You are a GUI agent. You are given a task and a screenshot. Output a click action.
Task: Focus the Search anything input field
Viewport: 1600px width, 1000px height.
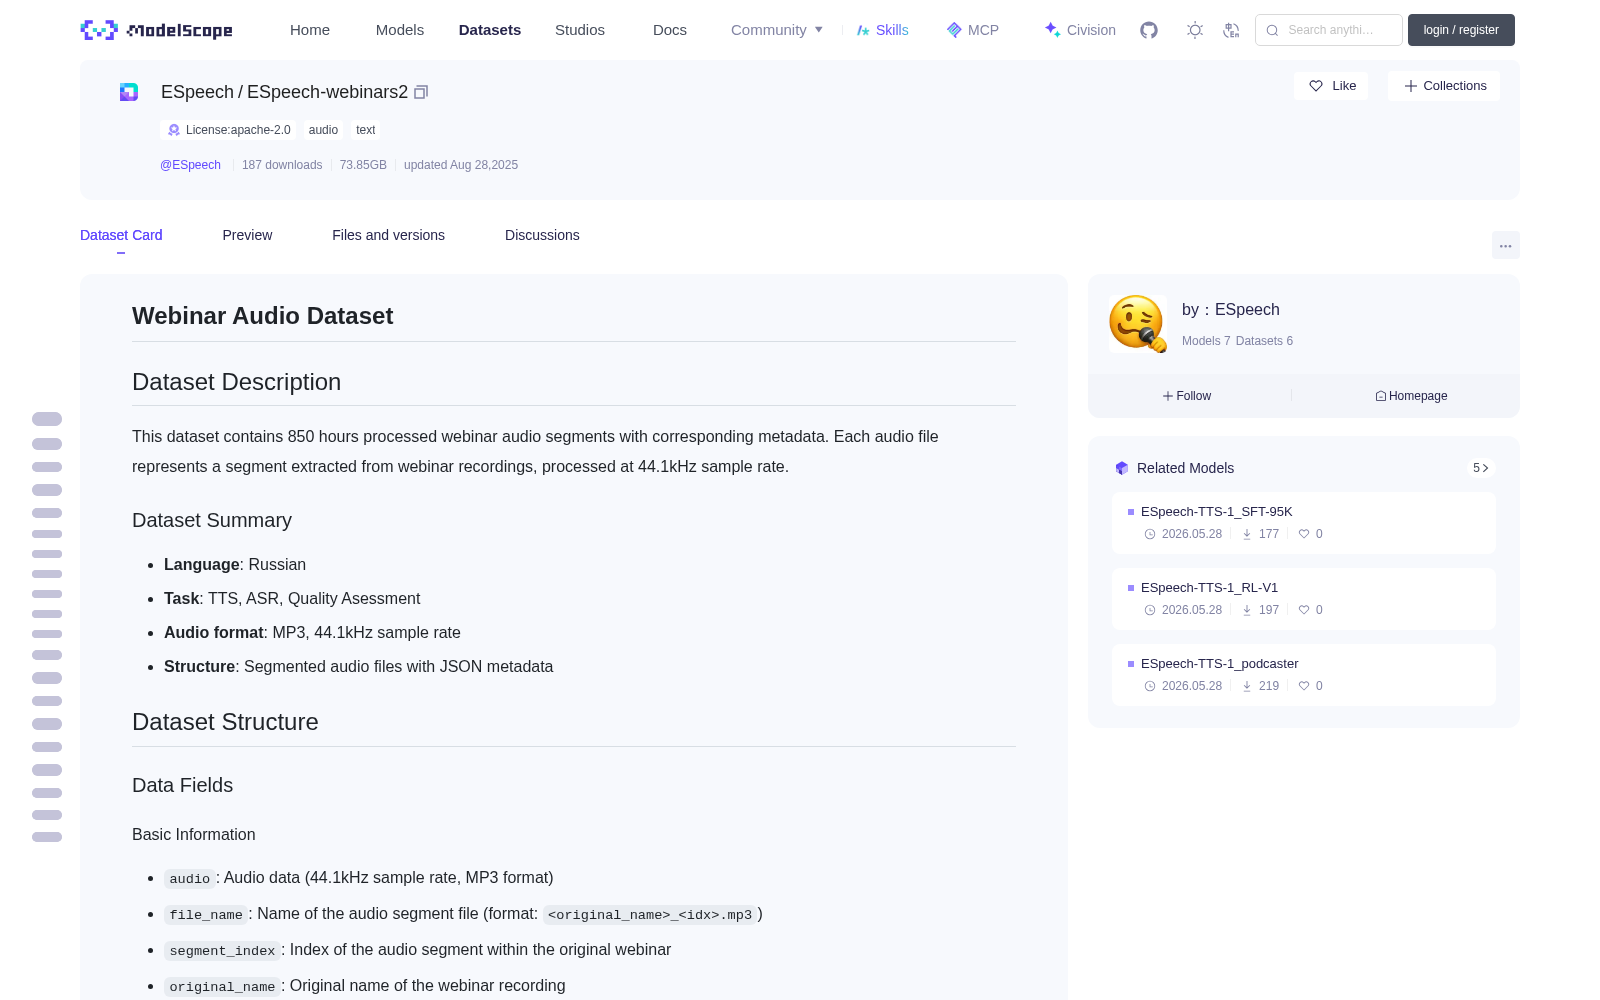tap(1329, 30)
